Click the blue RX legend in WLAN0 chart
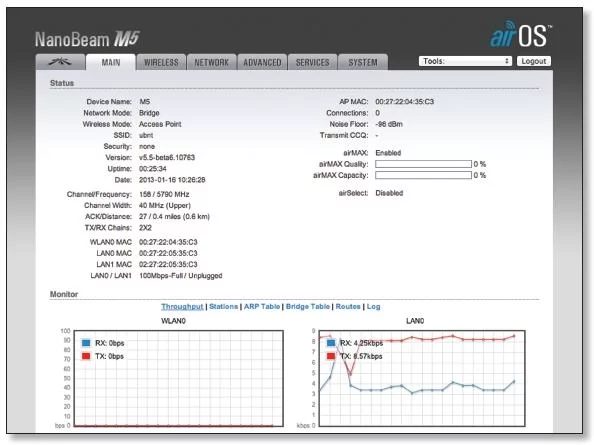This screenshot has width=594, height=445. pyautogui.click(x=86, y=343)
